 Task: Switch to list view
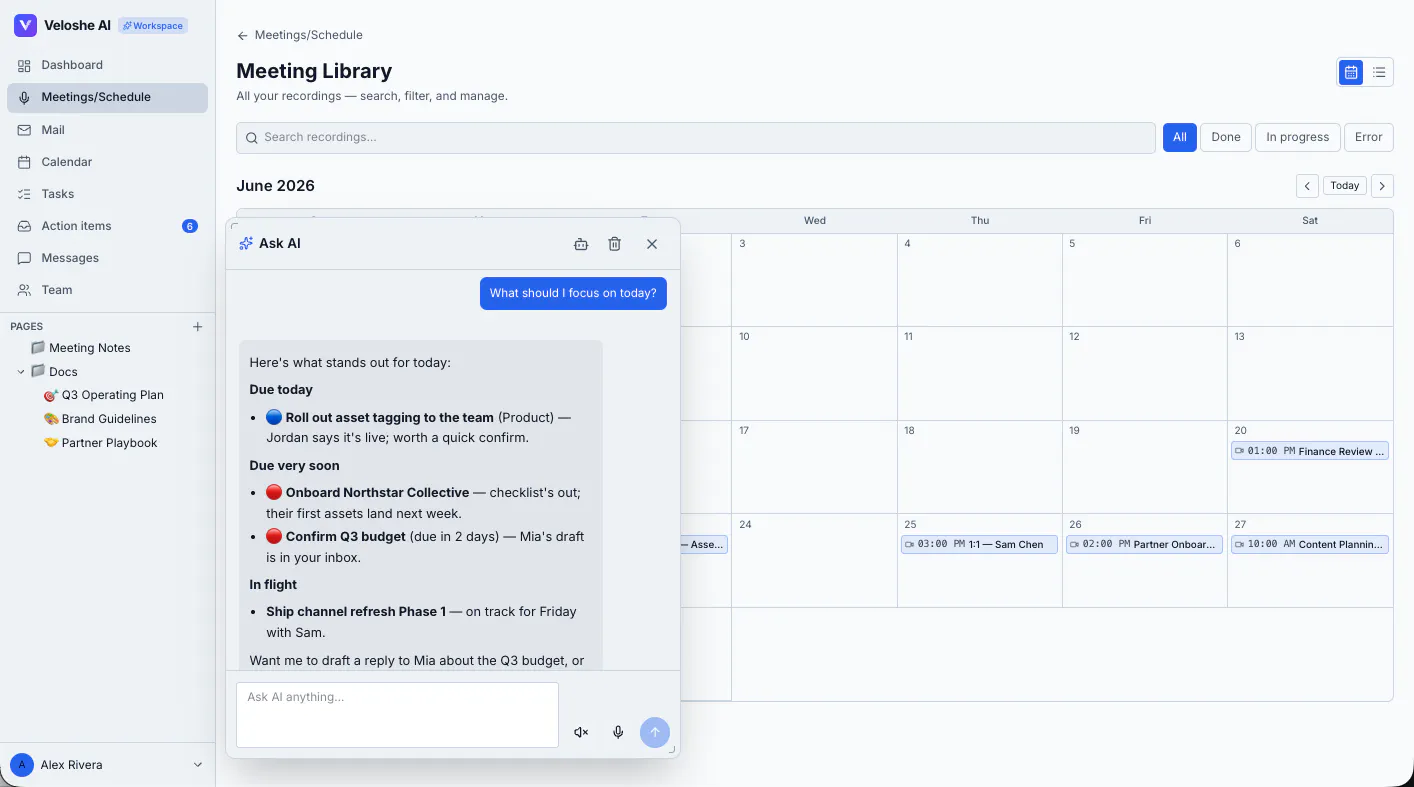[x=1379, y=72]
